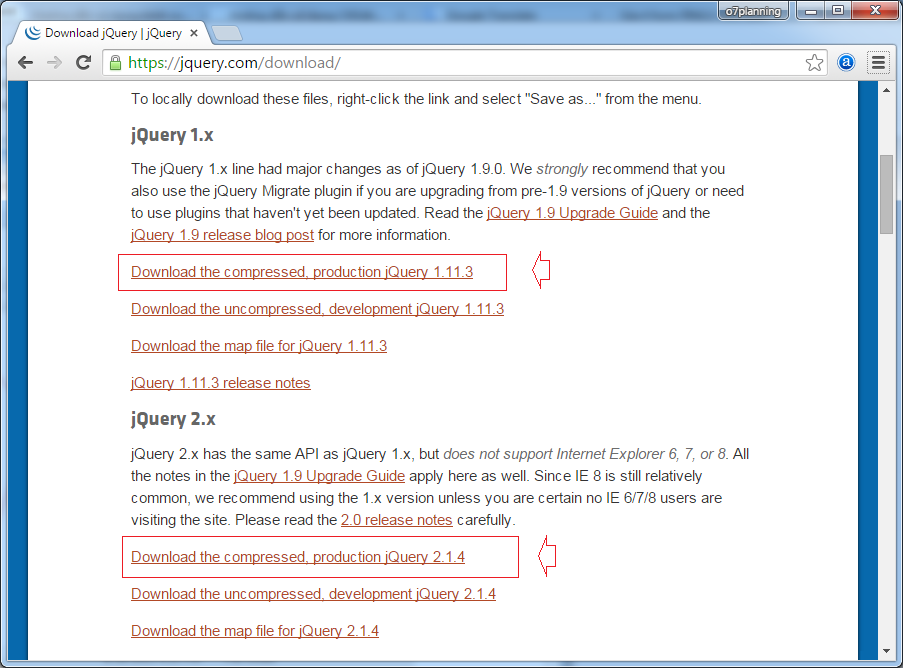Screen dimensions: 903x668
Task: View the green padlock site security info
Action: (x=115, y=63)
